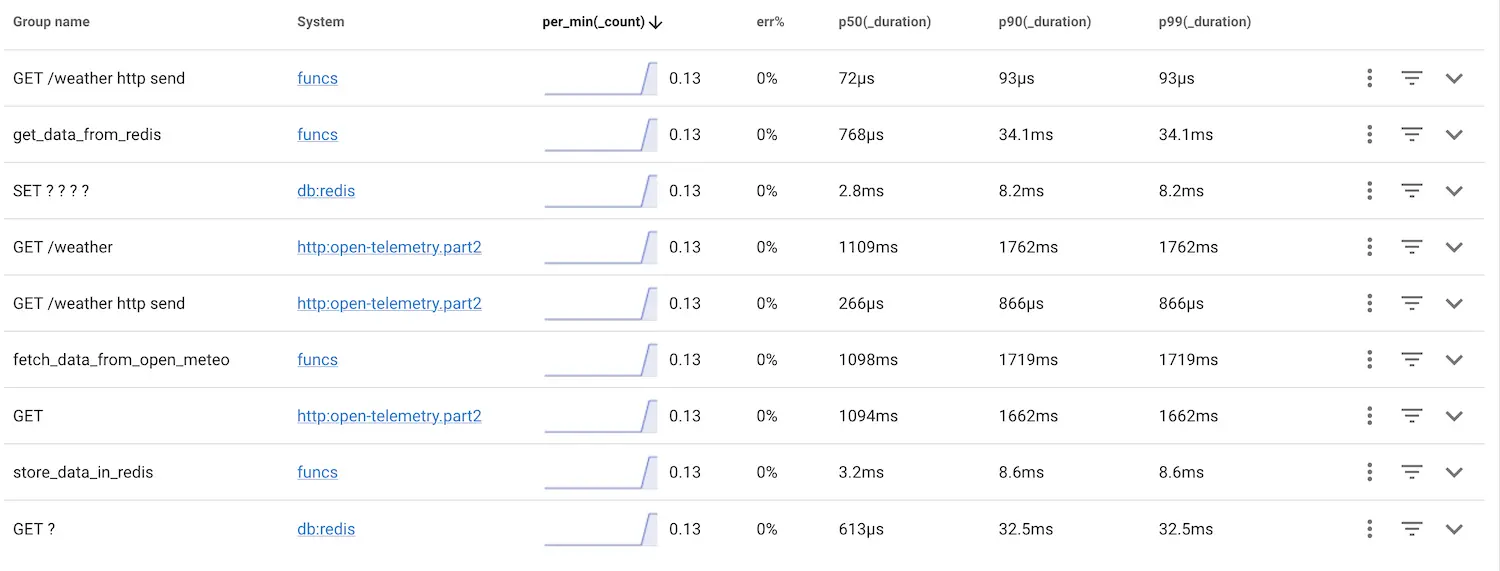Click filter icon in first GET /weather http send row

click(1411, 78)
